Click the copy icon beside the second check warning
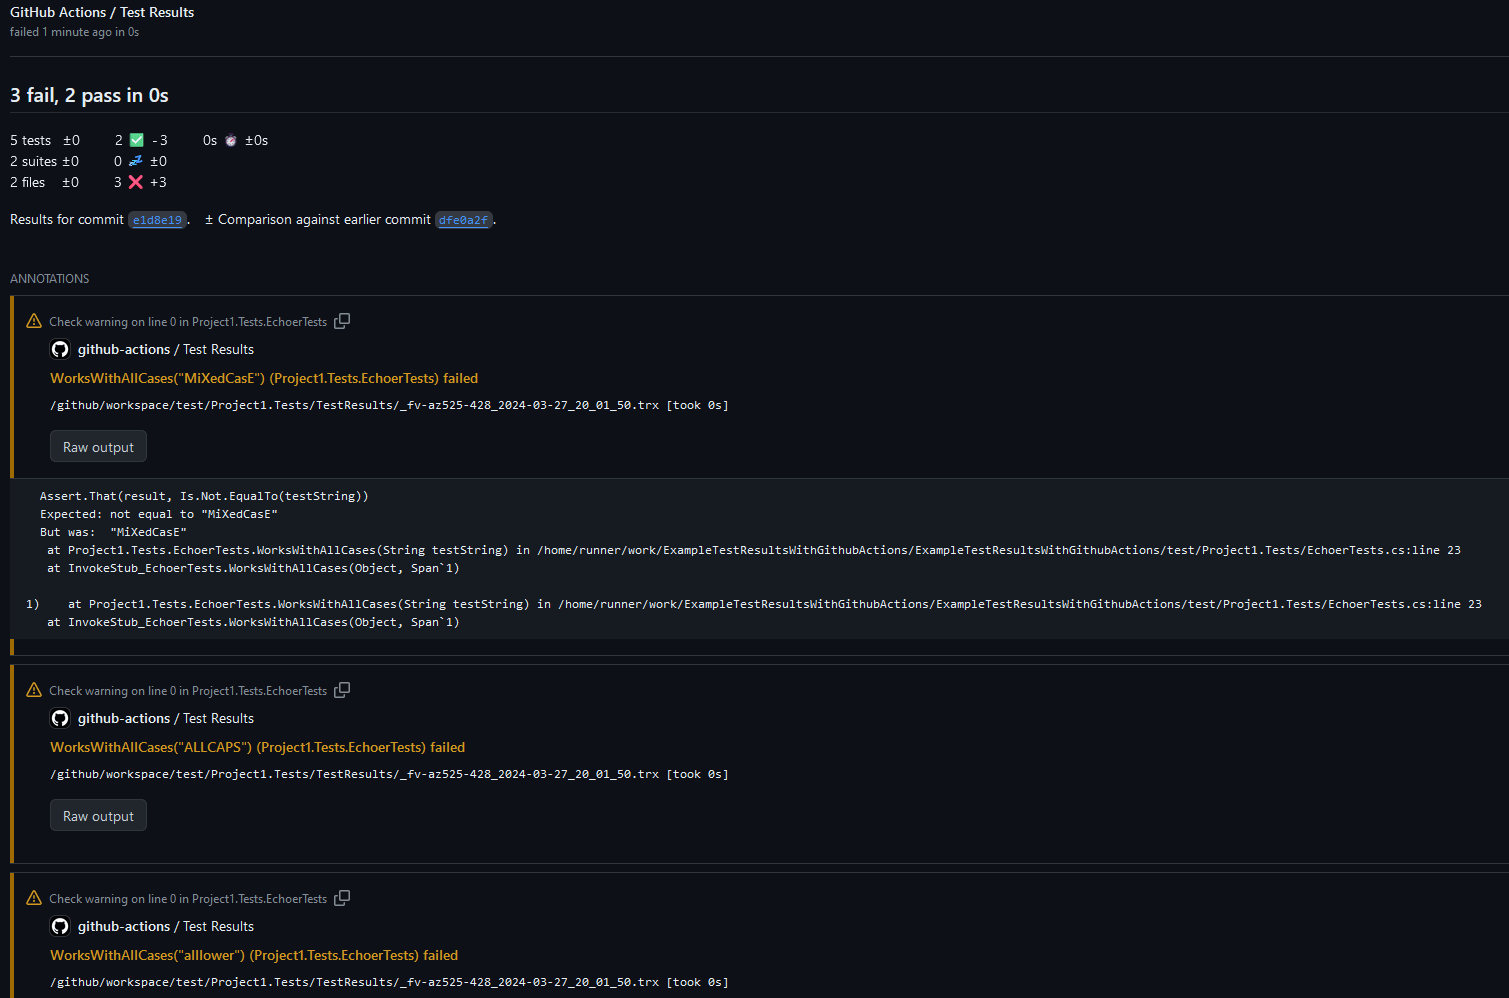Viewport: 1509px width, 998px height. point(342,689)
